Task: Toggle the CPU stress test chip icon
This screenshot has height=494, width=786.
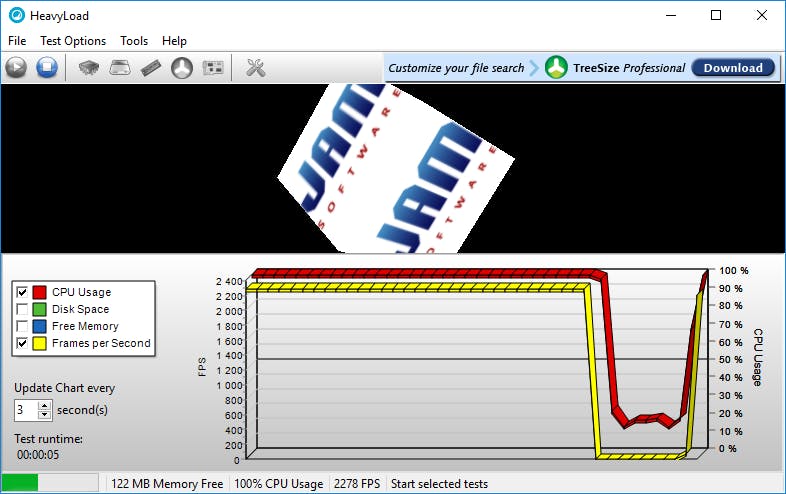Action: tap(89, 67)
